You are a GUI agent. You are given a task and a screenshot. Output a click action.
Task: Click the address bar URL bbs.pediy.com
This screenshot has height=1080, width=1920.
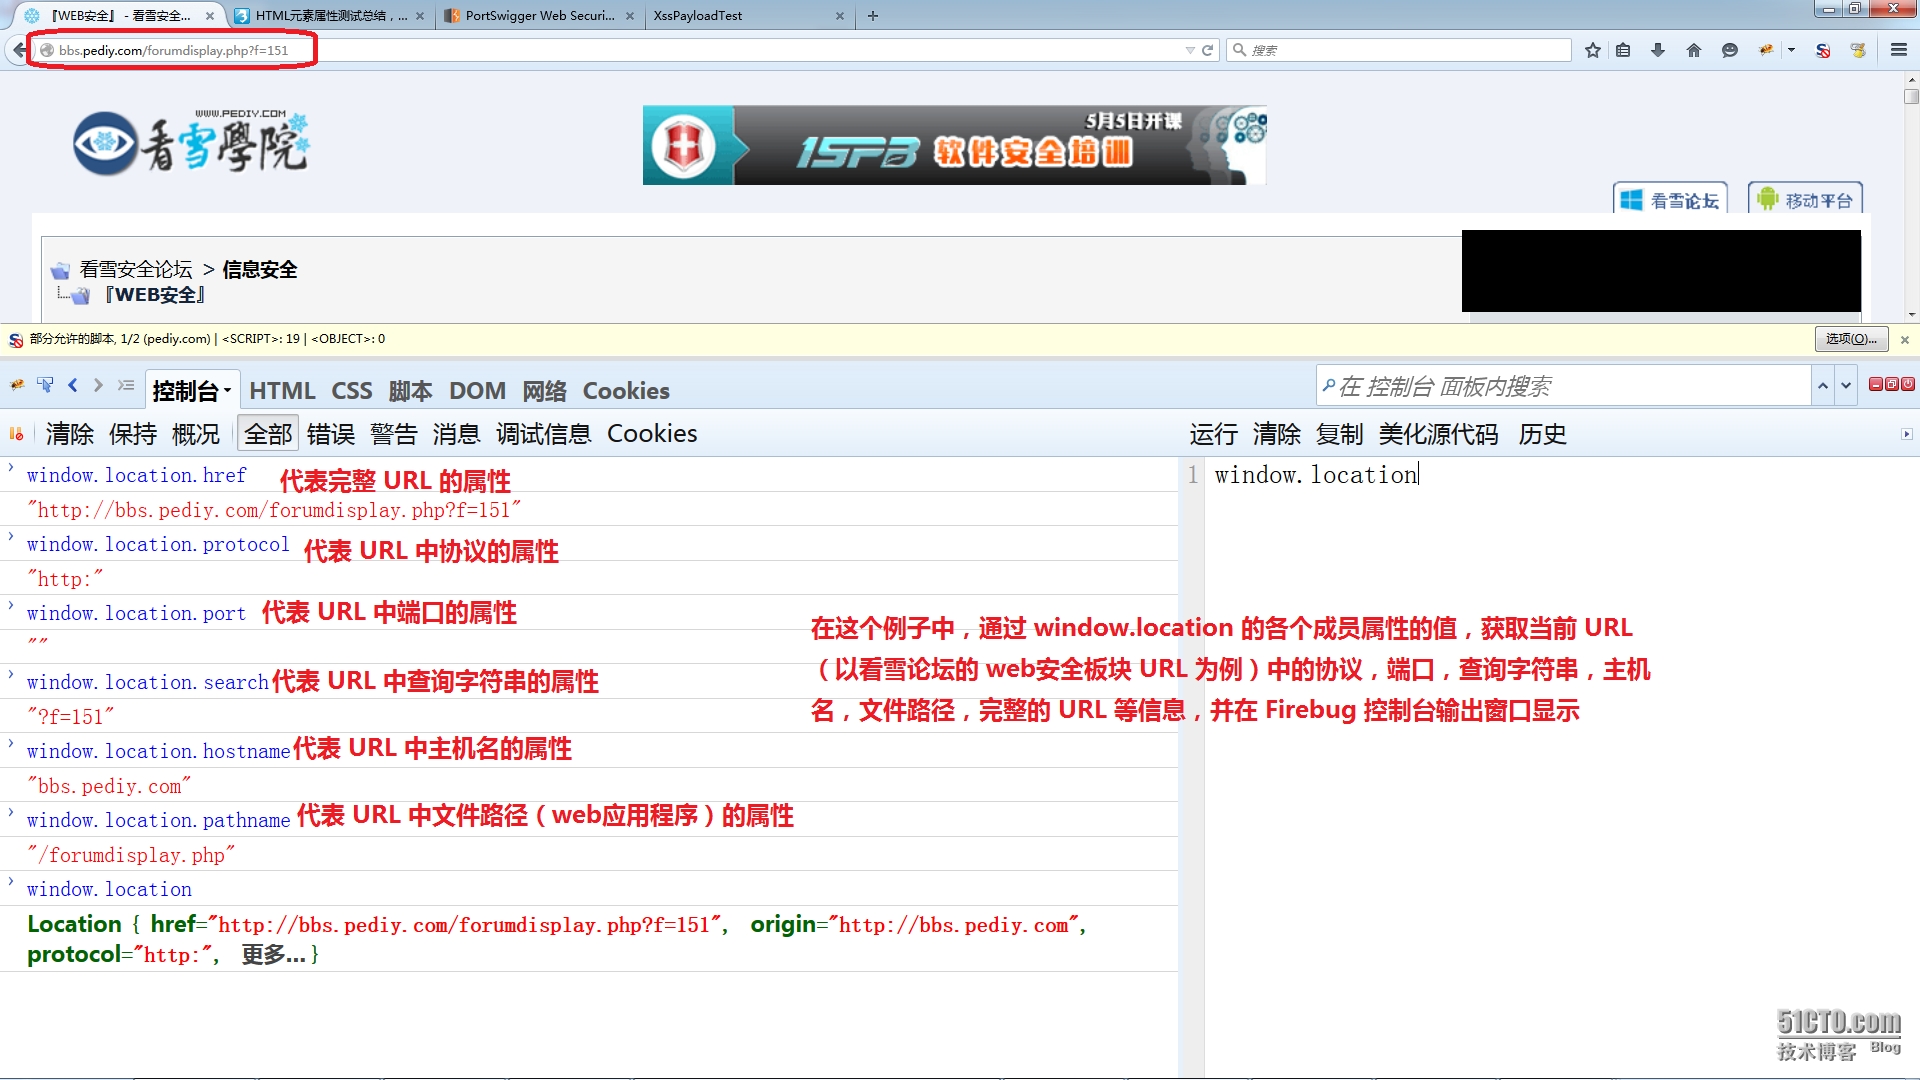coord(173,50)
